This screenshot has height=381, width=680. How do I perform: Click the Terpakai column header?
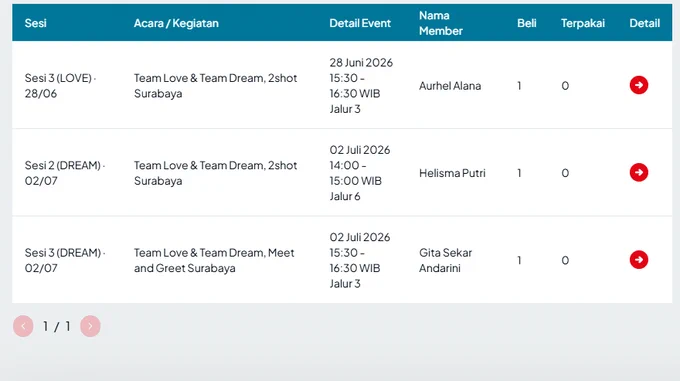(x=582, y=23)
